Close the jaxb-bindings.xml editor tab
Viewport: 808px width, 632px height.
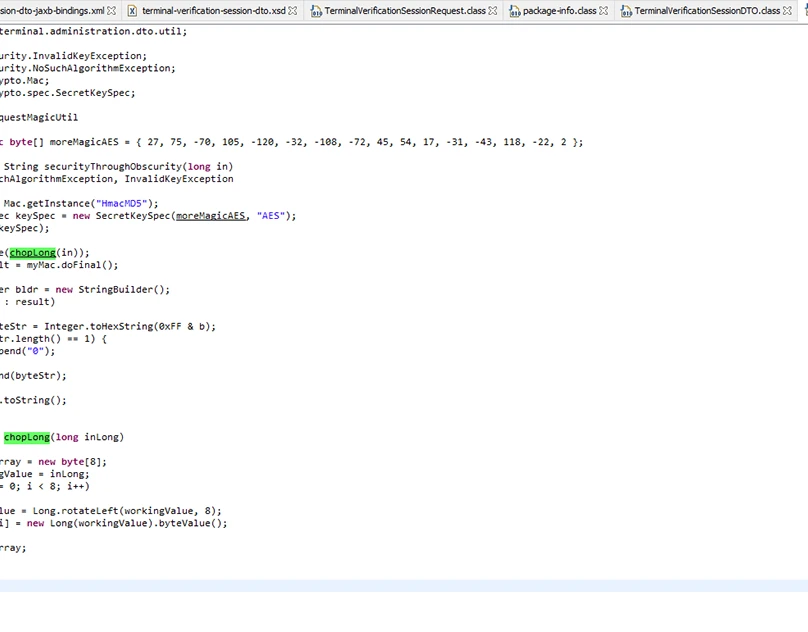tap(112, 11)
